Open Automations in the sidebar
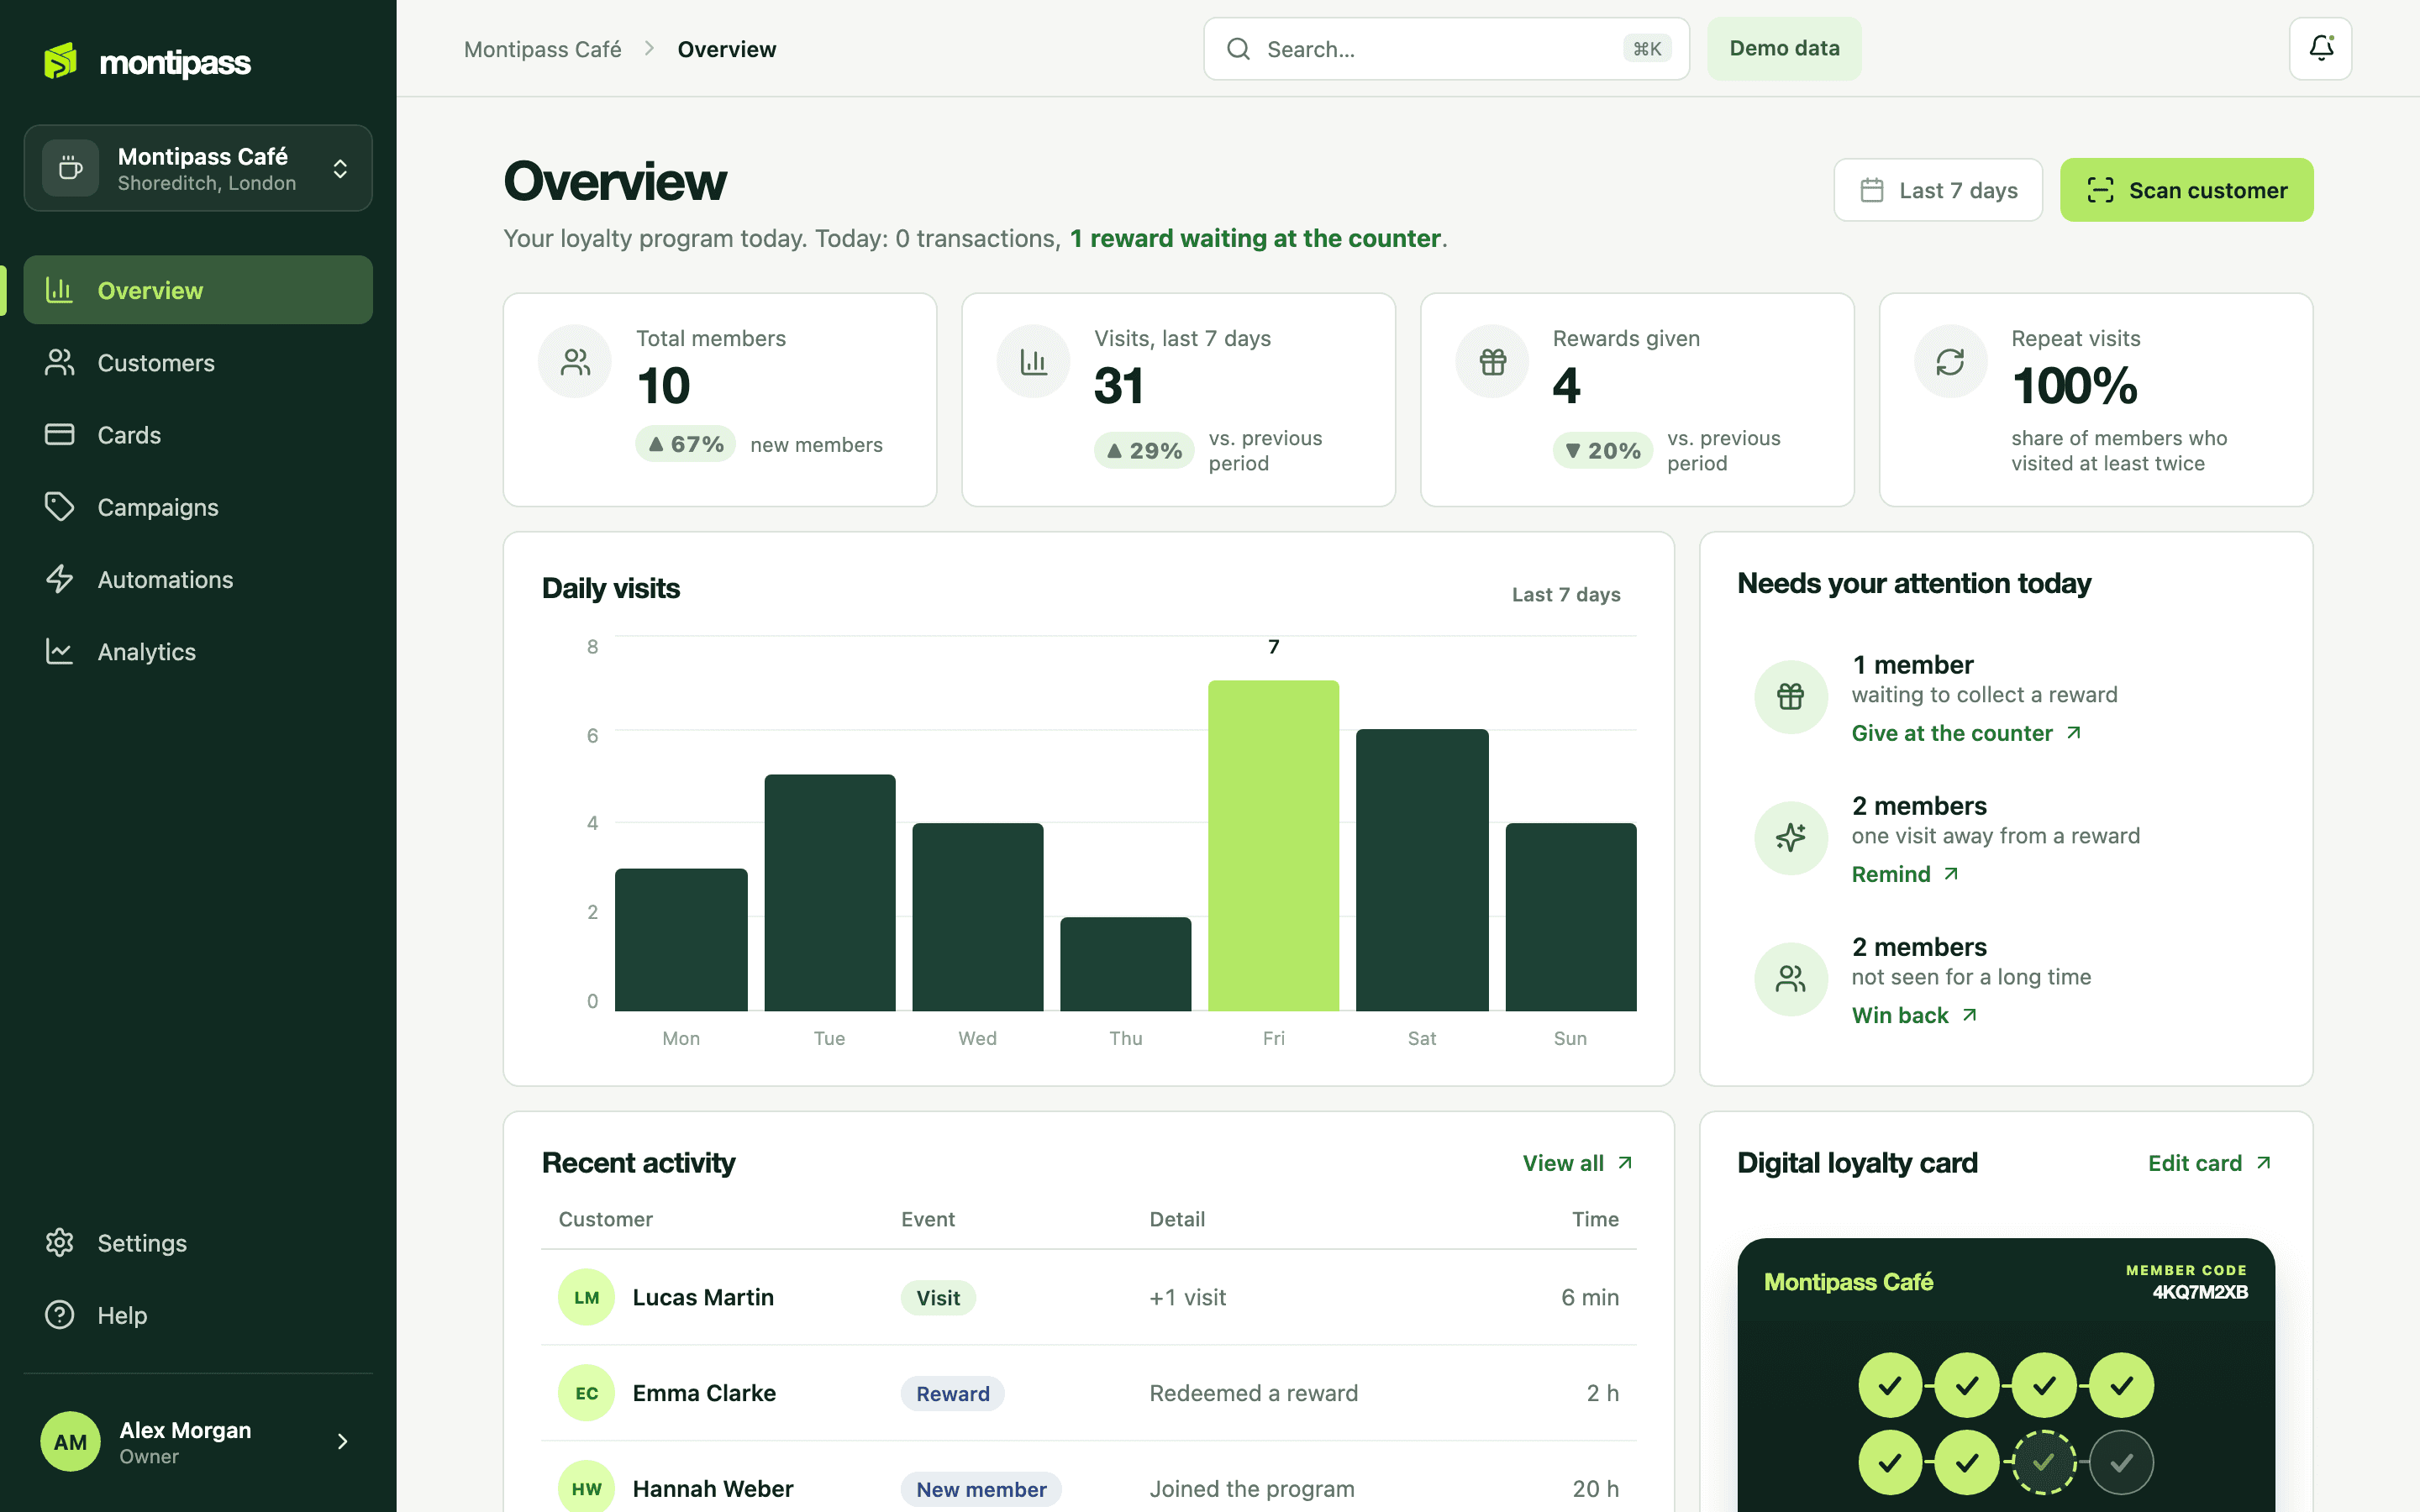Viewport: 2420px width, 1512px height. click(x=198, y=579)
